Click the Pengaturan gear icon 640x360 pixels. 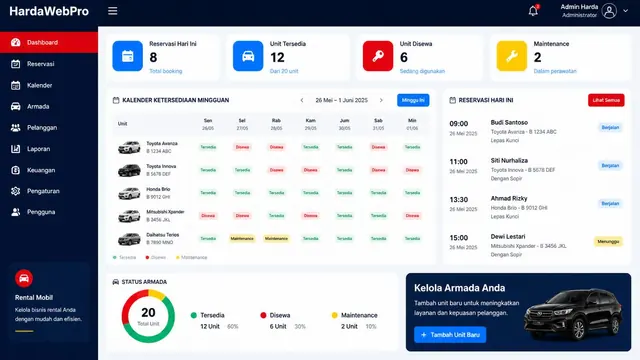16,191
